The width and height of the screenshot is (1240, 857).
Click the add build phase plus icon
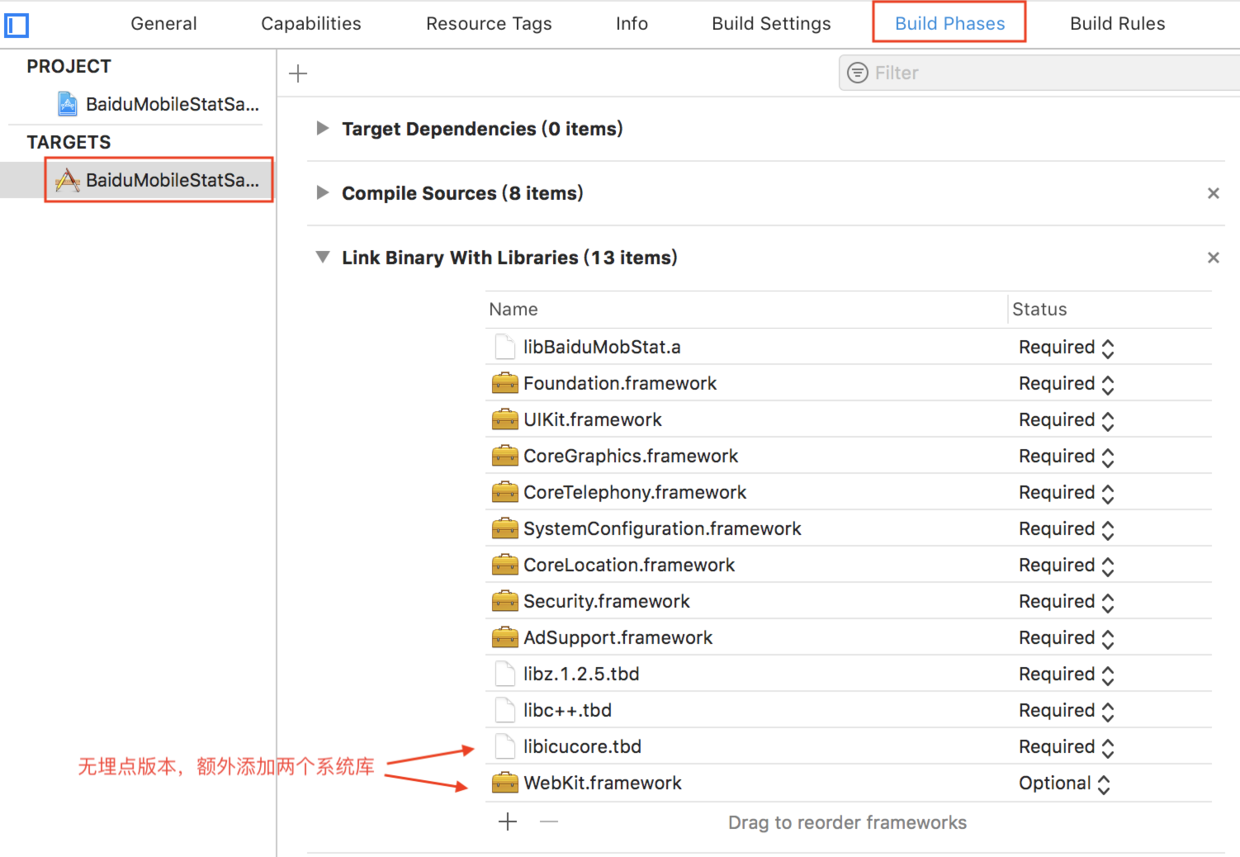[x=298, y=73]
